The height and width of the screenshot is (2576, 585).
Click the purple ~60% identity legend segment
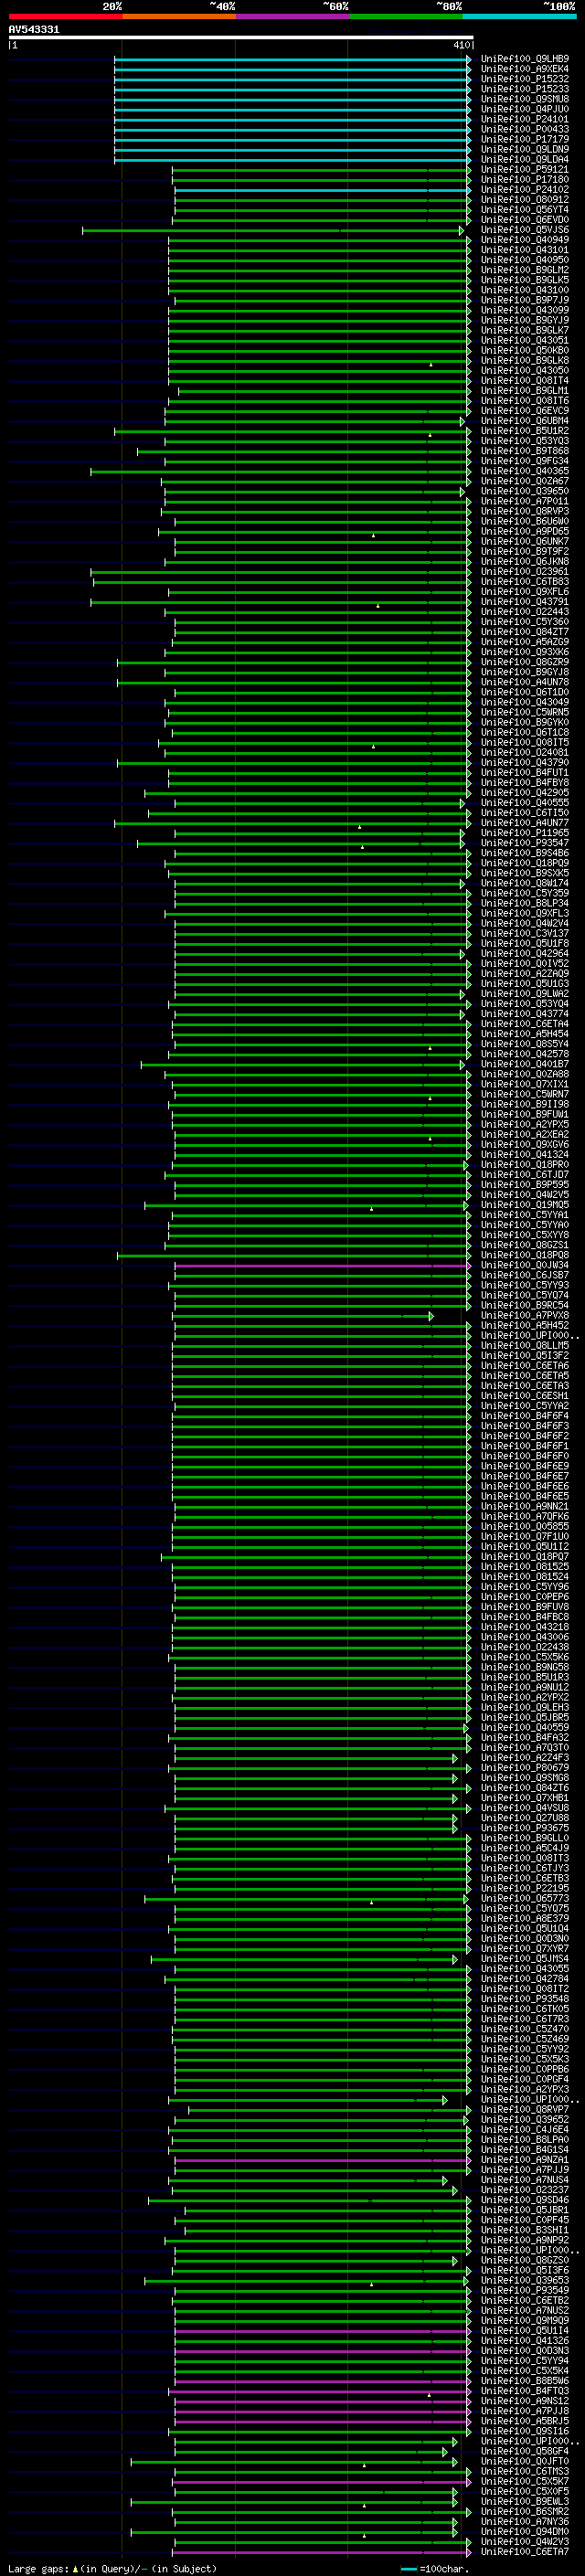click(x=293, y=16)
